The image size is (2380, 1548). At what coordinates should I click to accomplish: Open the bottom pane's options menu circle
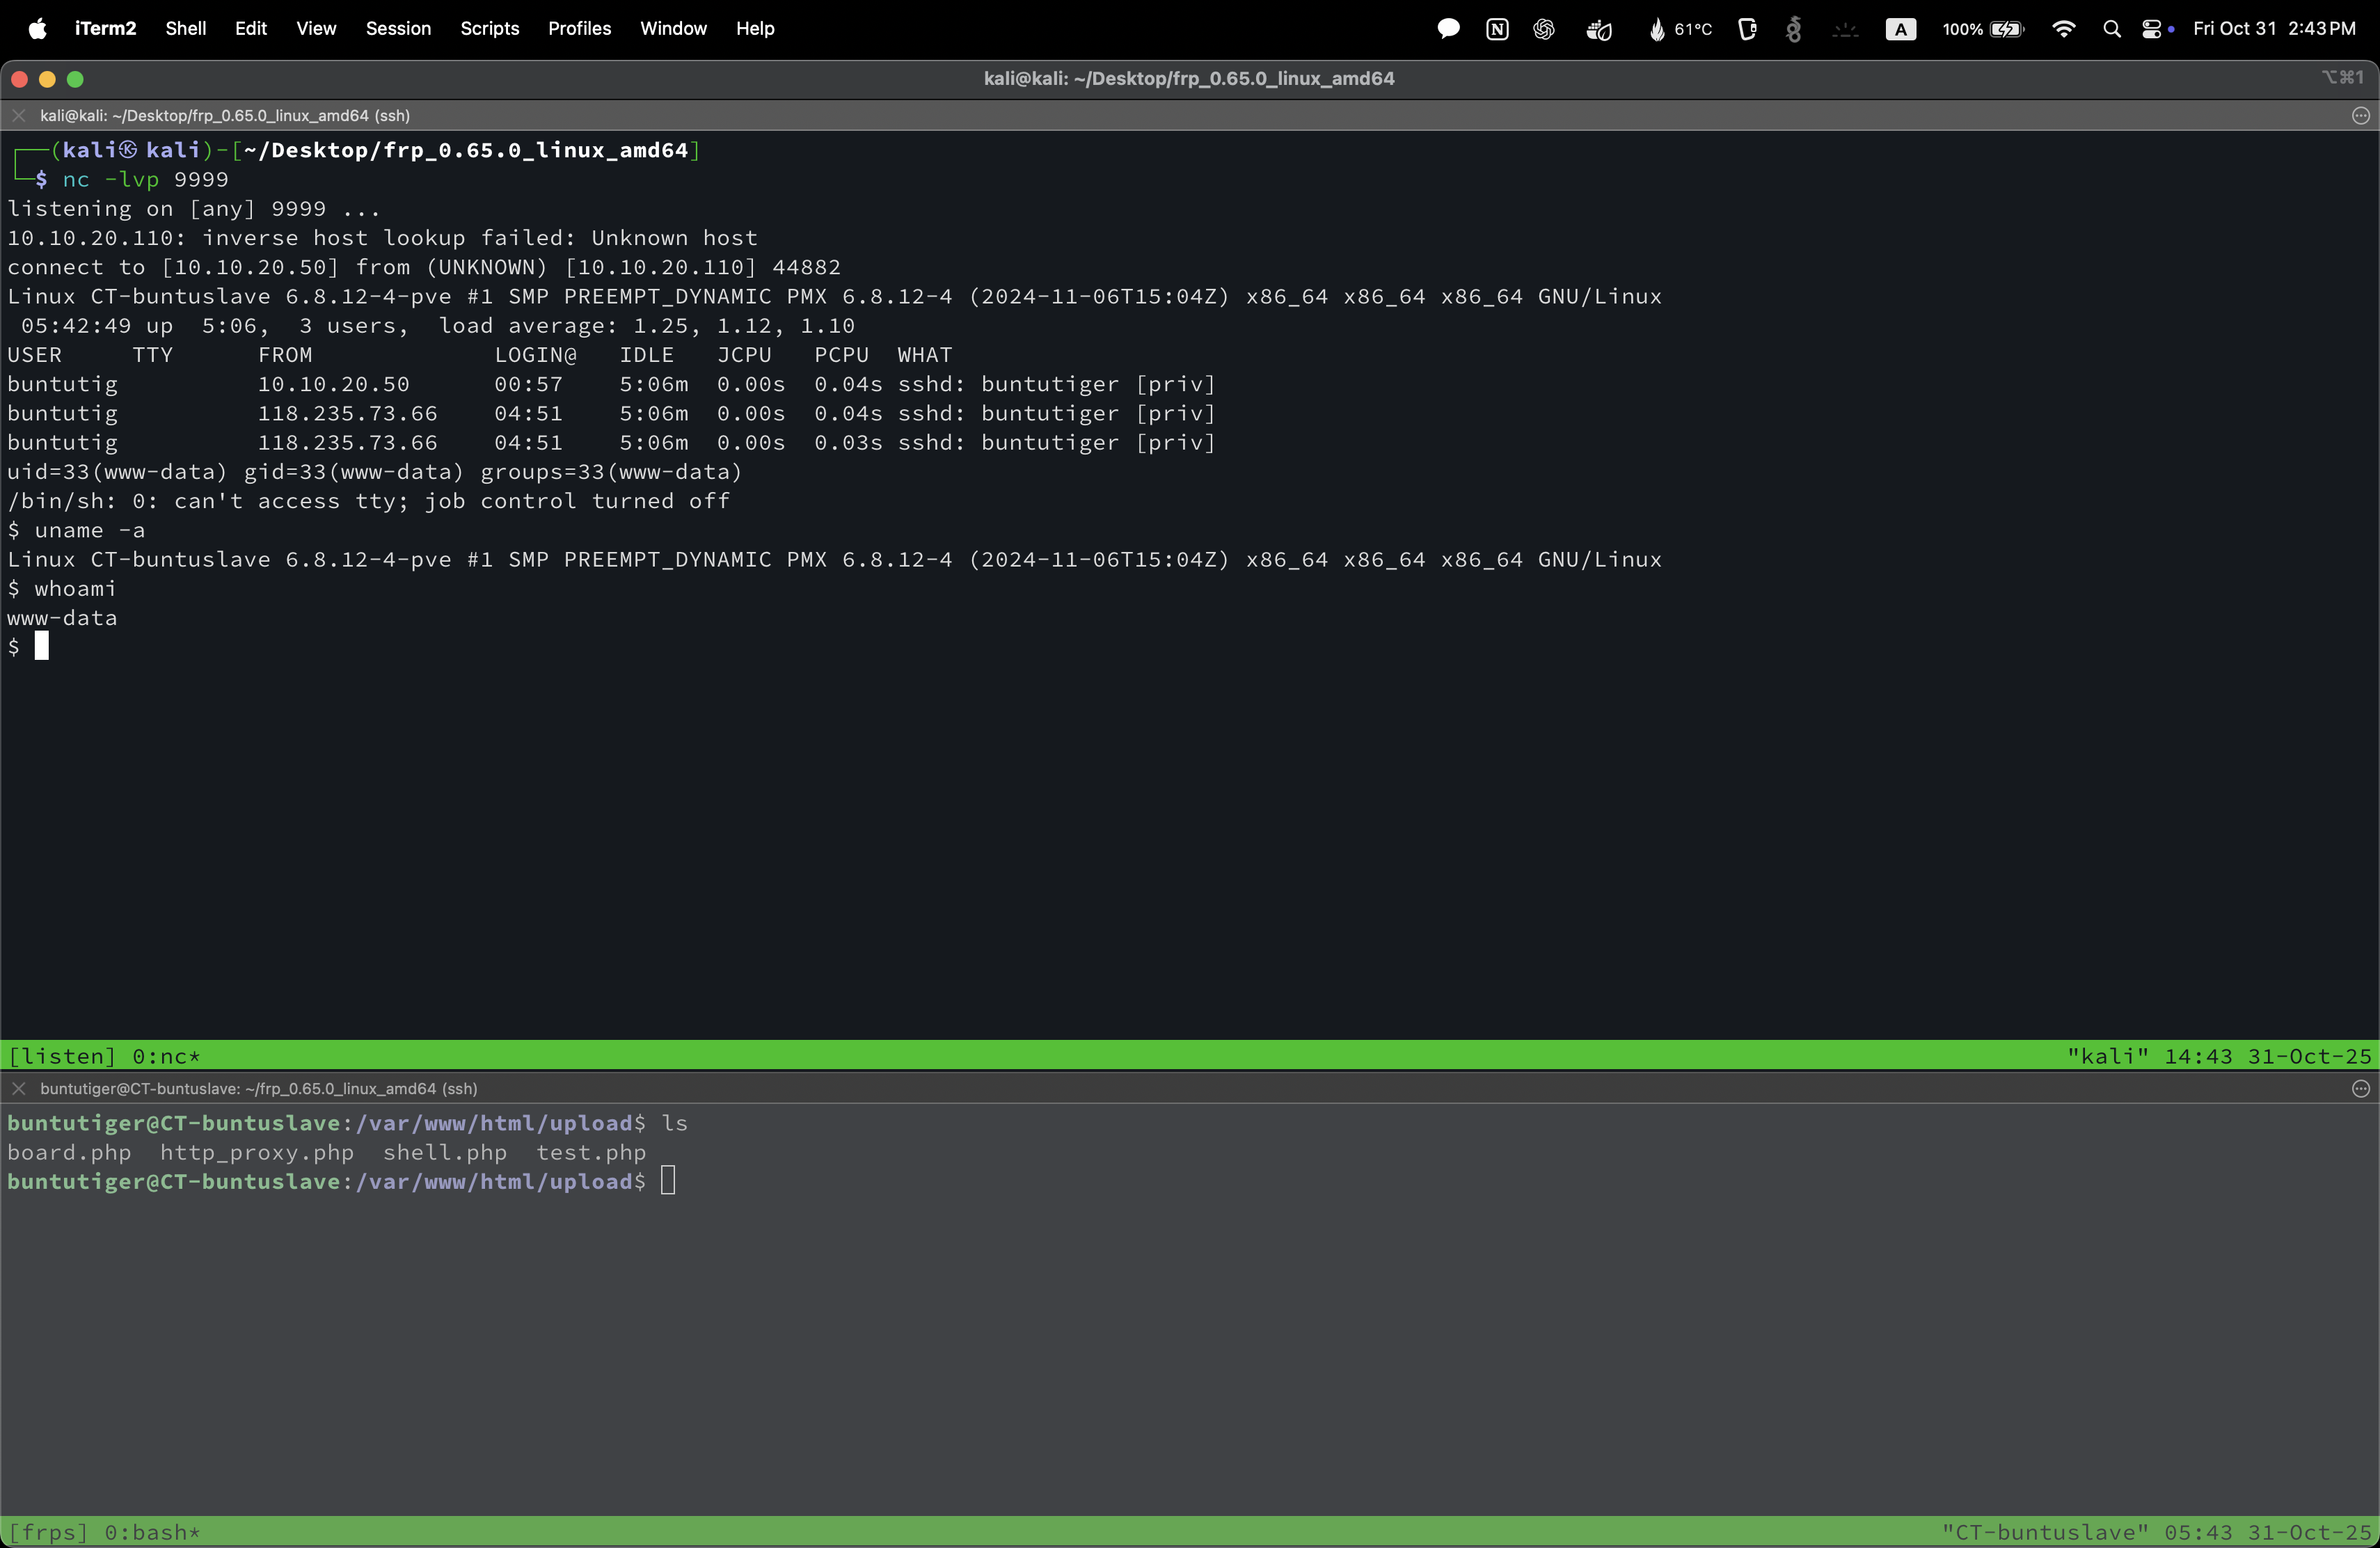pyautogui.click(x=2360, y=1089)
